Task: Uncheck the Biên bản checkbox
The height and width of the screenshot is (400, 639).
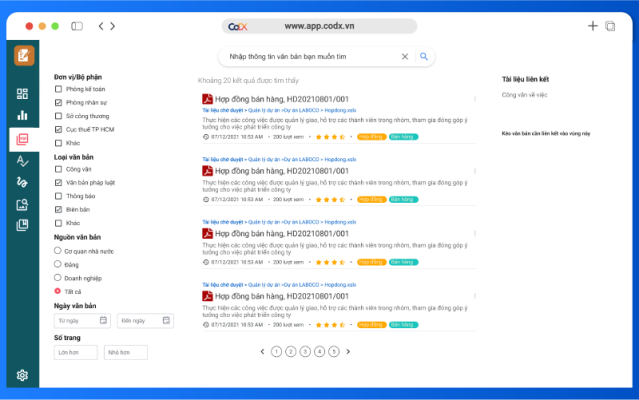Action: click(58, 209)
